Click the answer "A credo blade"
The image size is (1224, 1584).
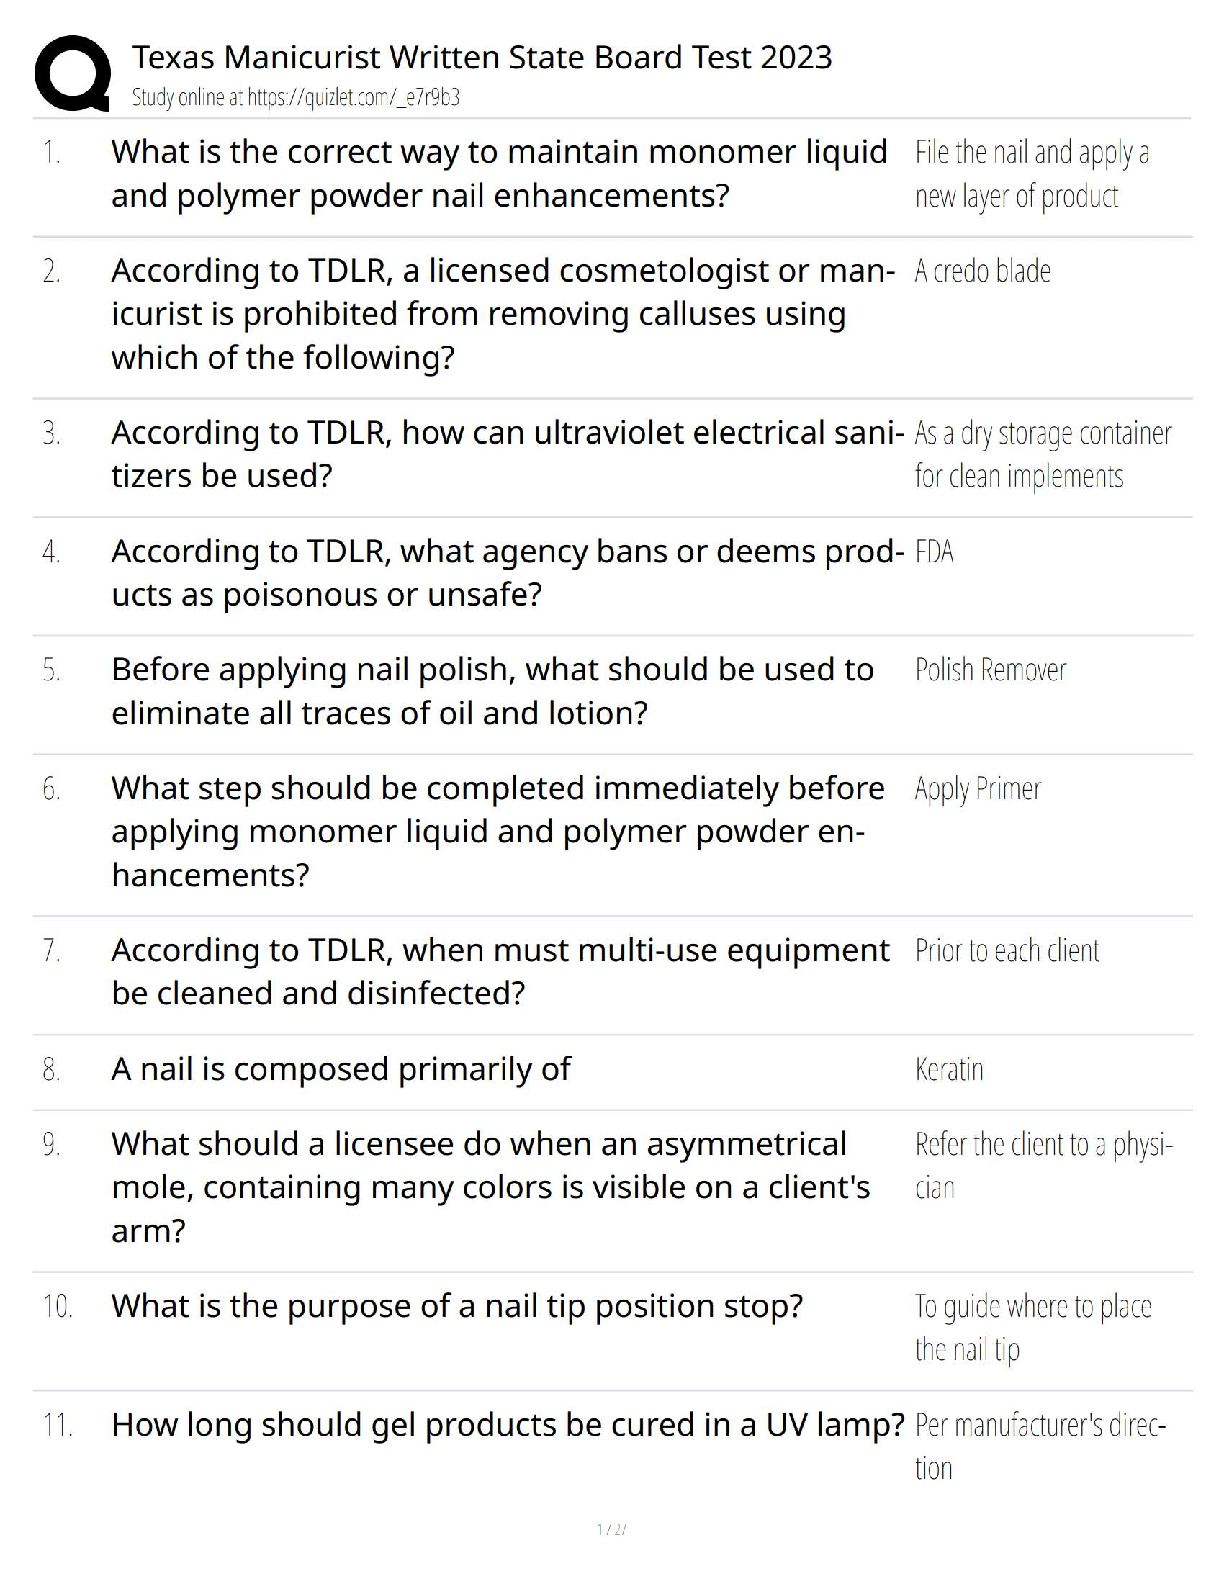(x=982, y=271)
